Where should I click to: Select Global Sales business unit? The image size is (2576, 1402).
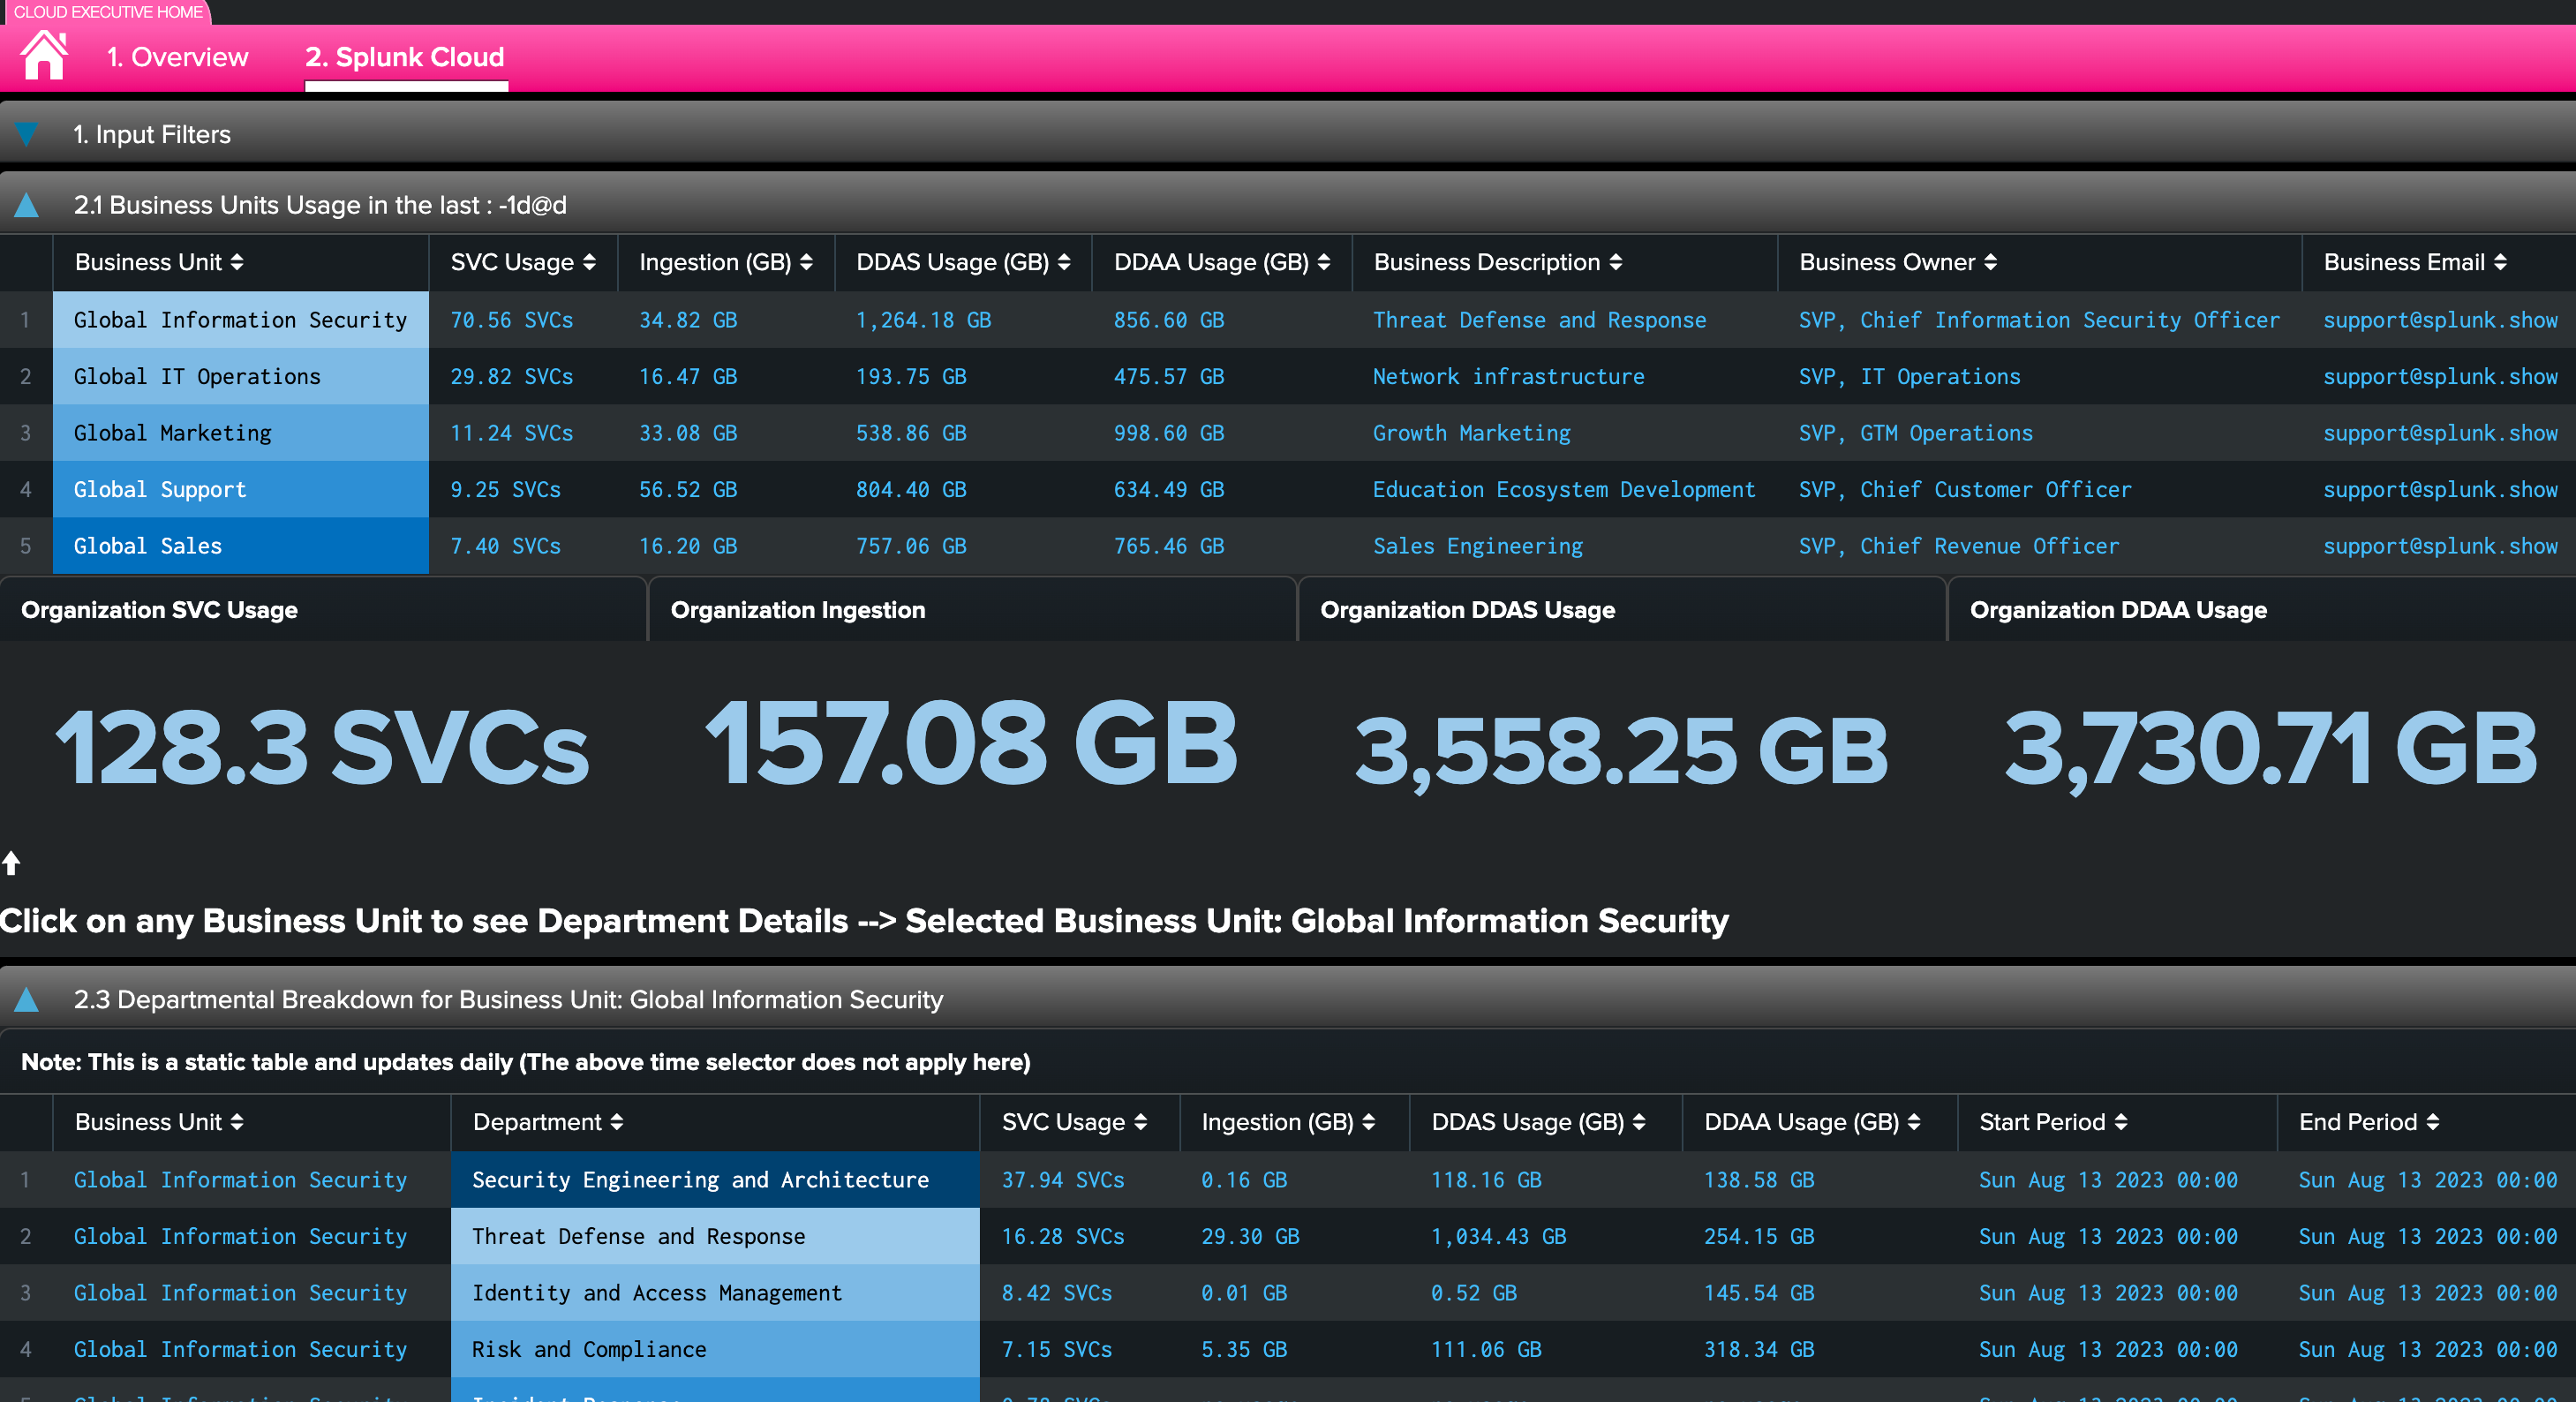[240, 546]
